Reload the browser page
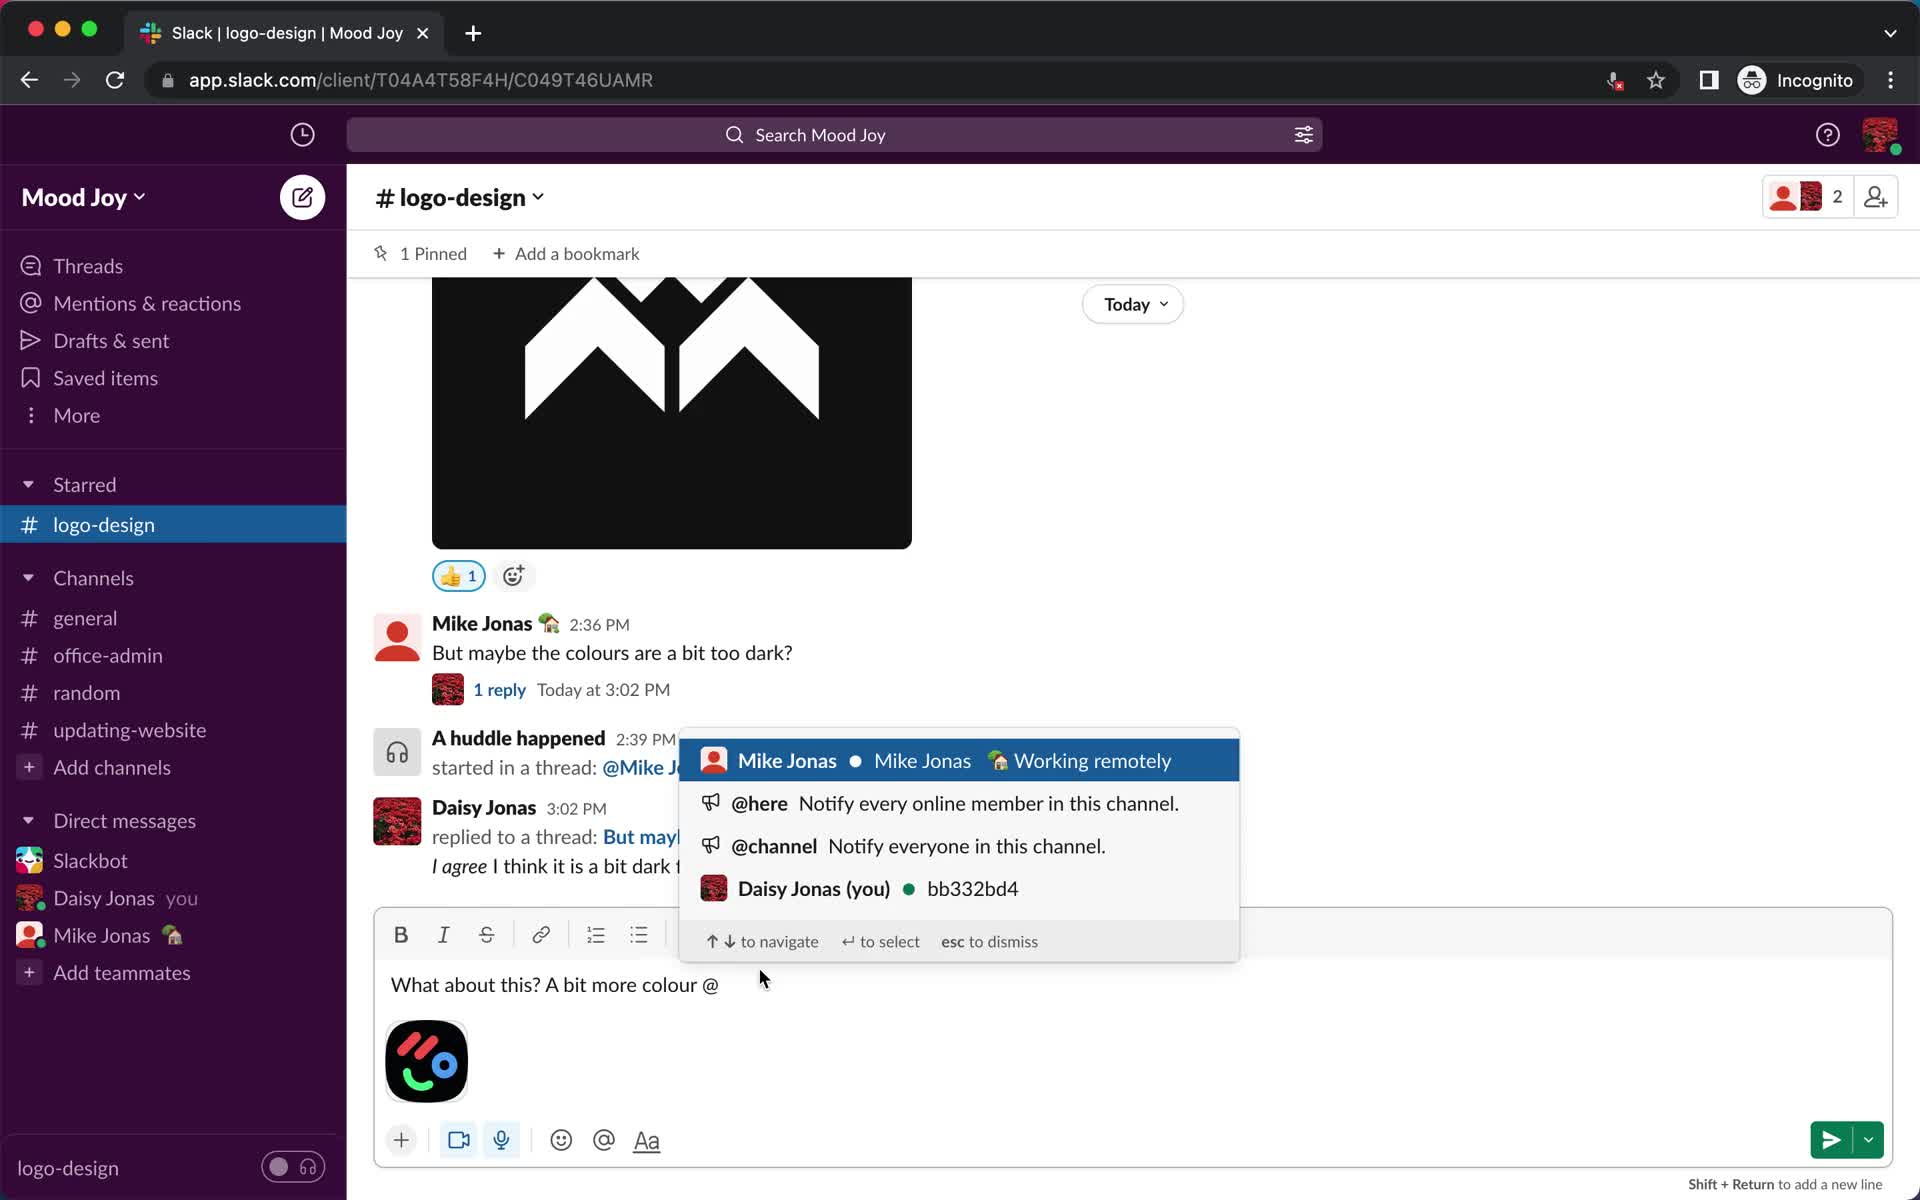Viewport: 1920px width, 1200px height. click(x=115, y=80)
